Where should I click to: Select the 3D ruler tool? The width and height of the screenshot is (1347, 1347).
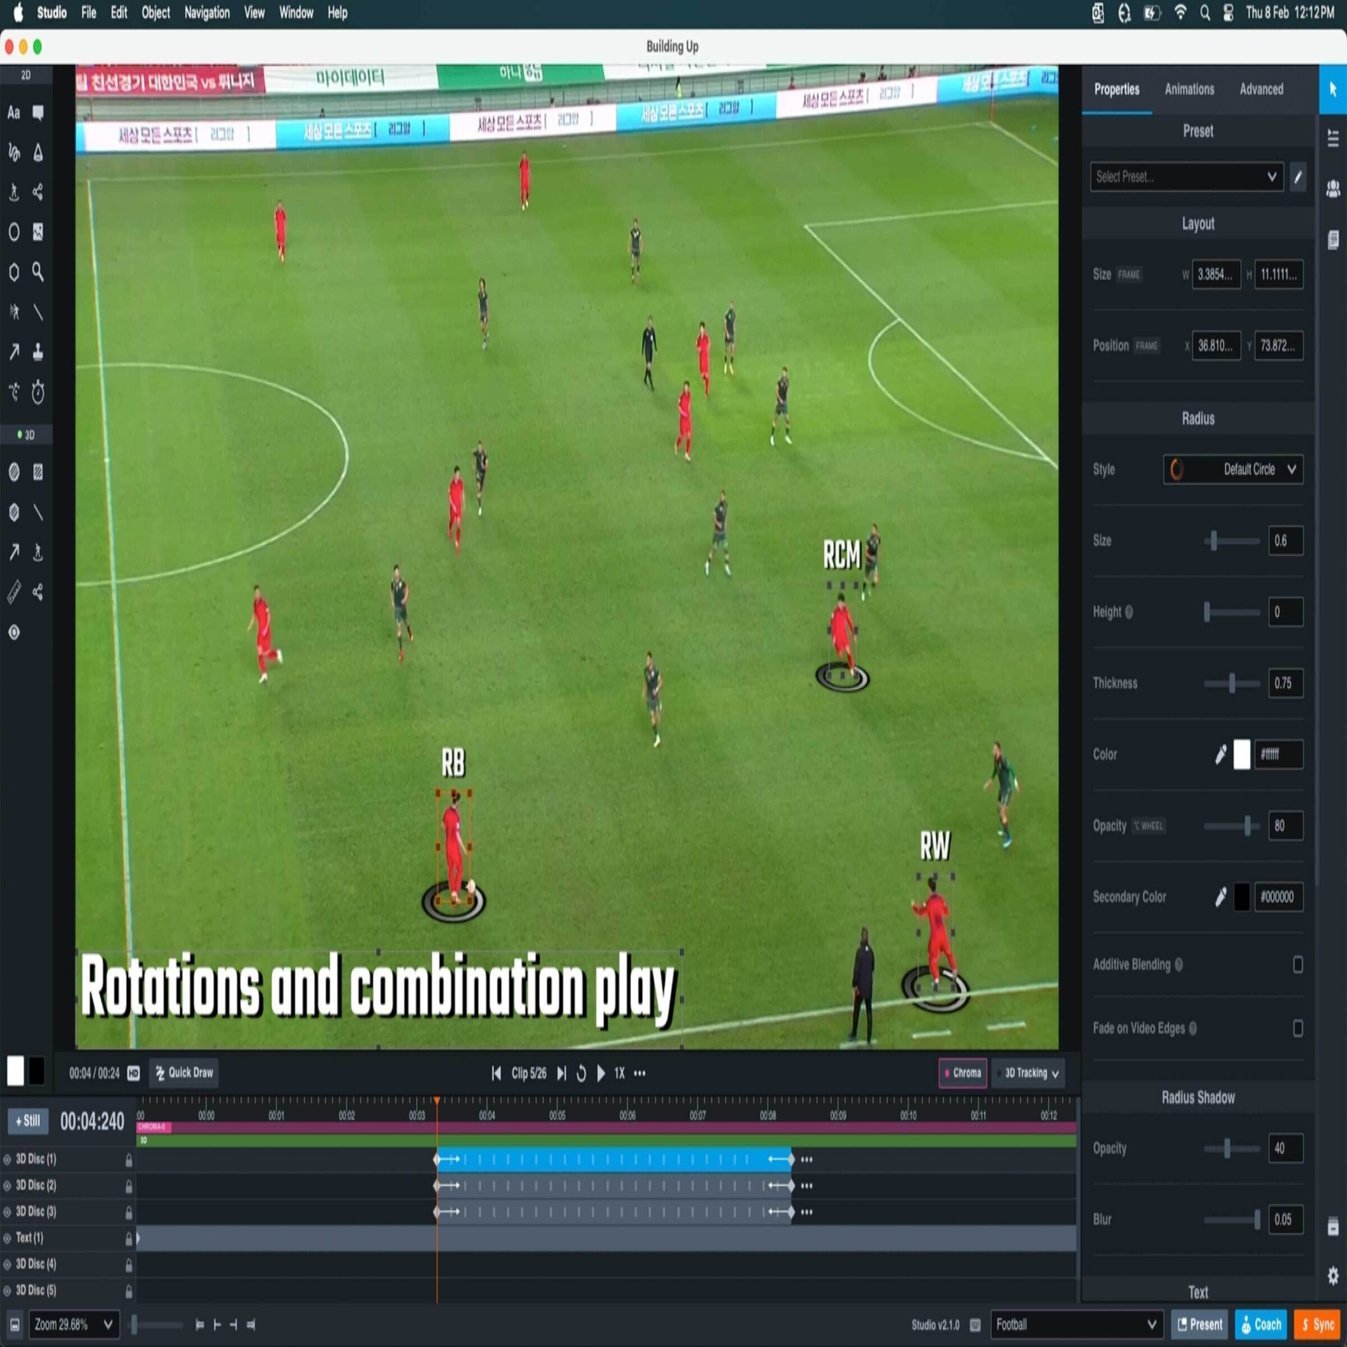[14, 592]
